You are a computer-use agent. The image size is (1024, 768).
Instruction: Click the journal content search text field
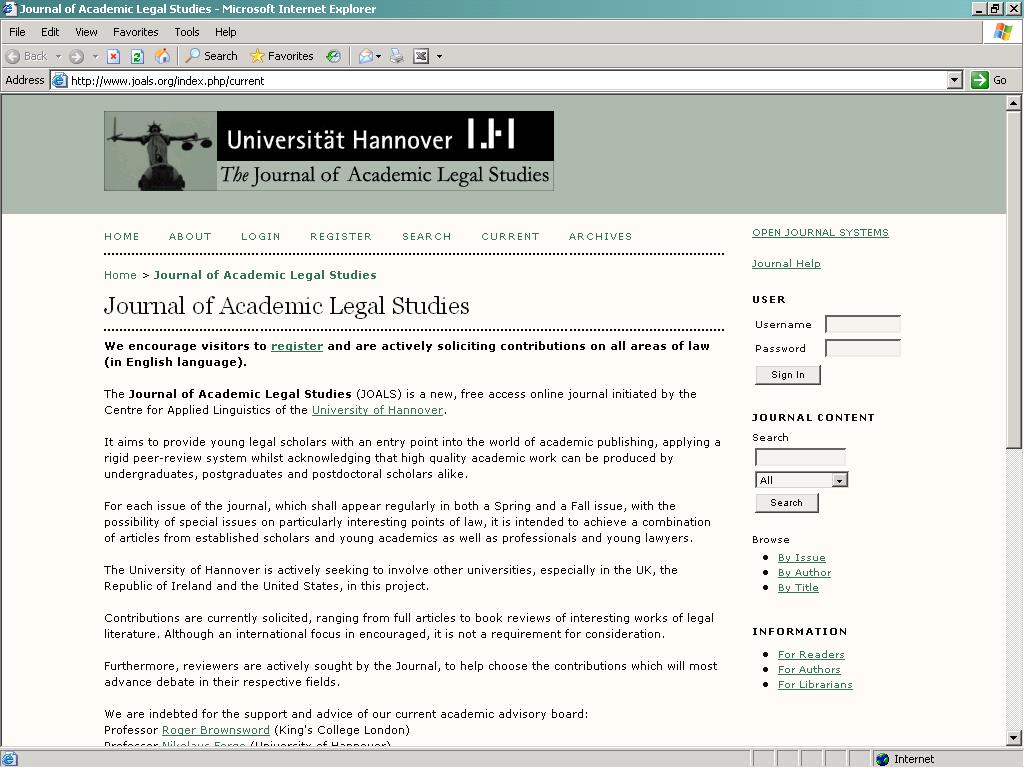pyautogui.click(x=800, y=457)
